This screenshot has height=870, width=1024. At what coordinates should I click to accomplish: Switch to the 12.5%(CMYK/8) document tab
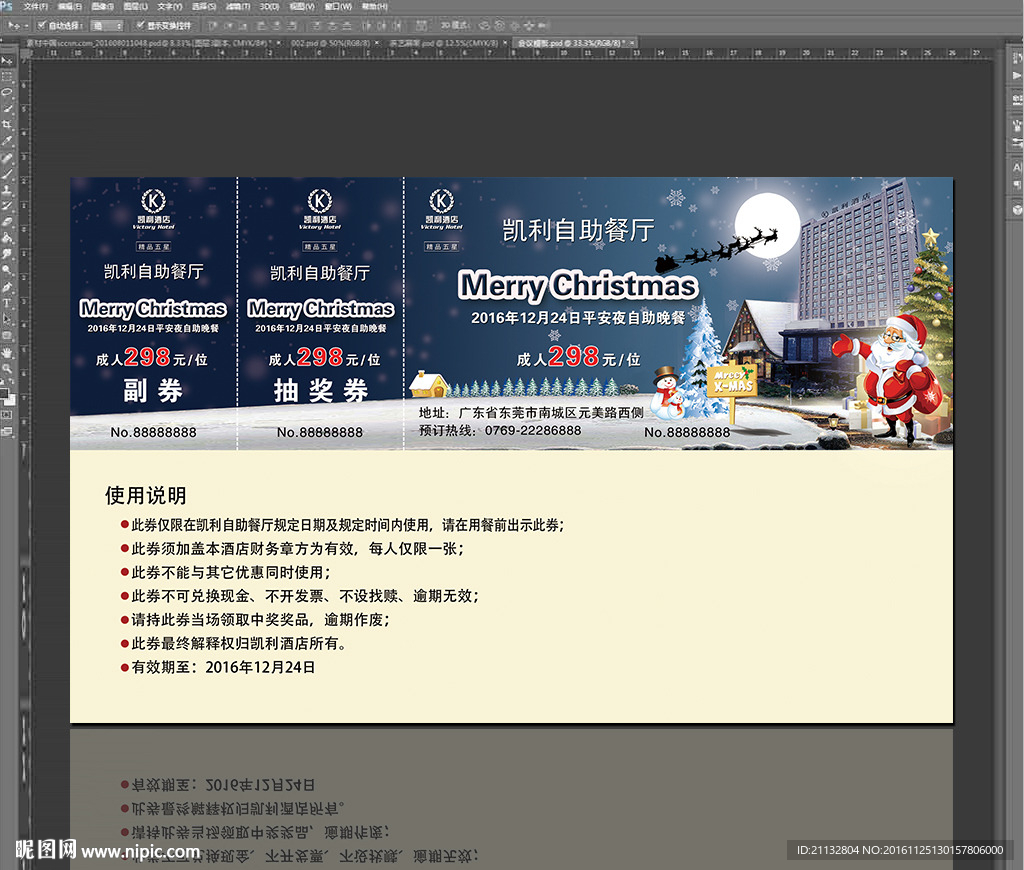coord(444,42)
